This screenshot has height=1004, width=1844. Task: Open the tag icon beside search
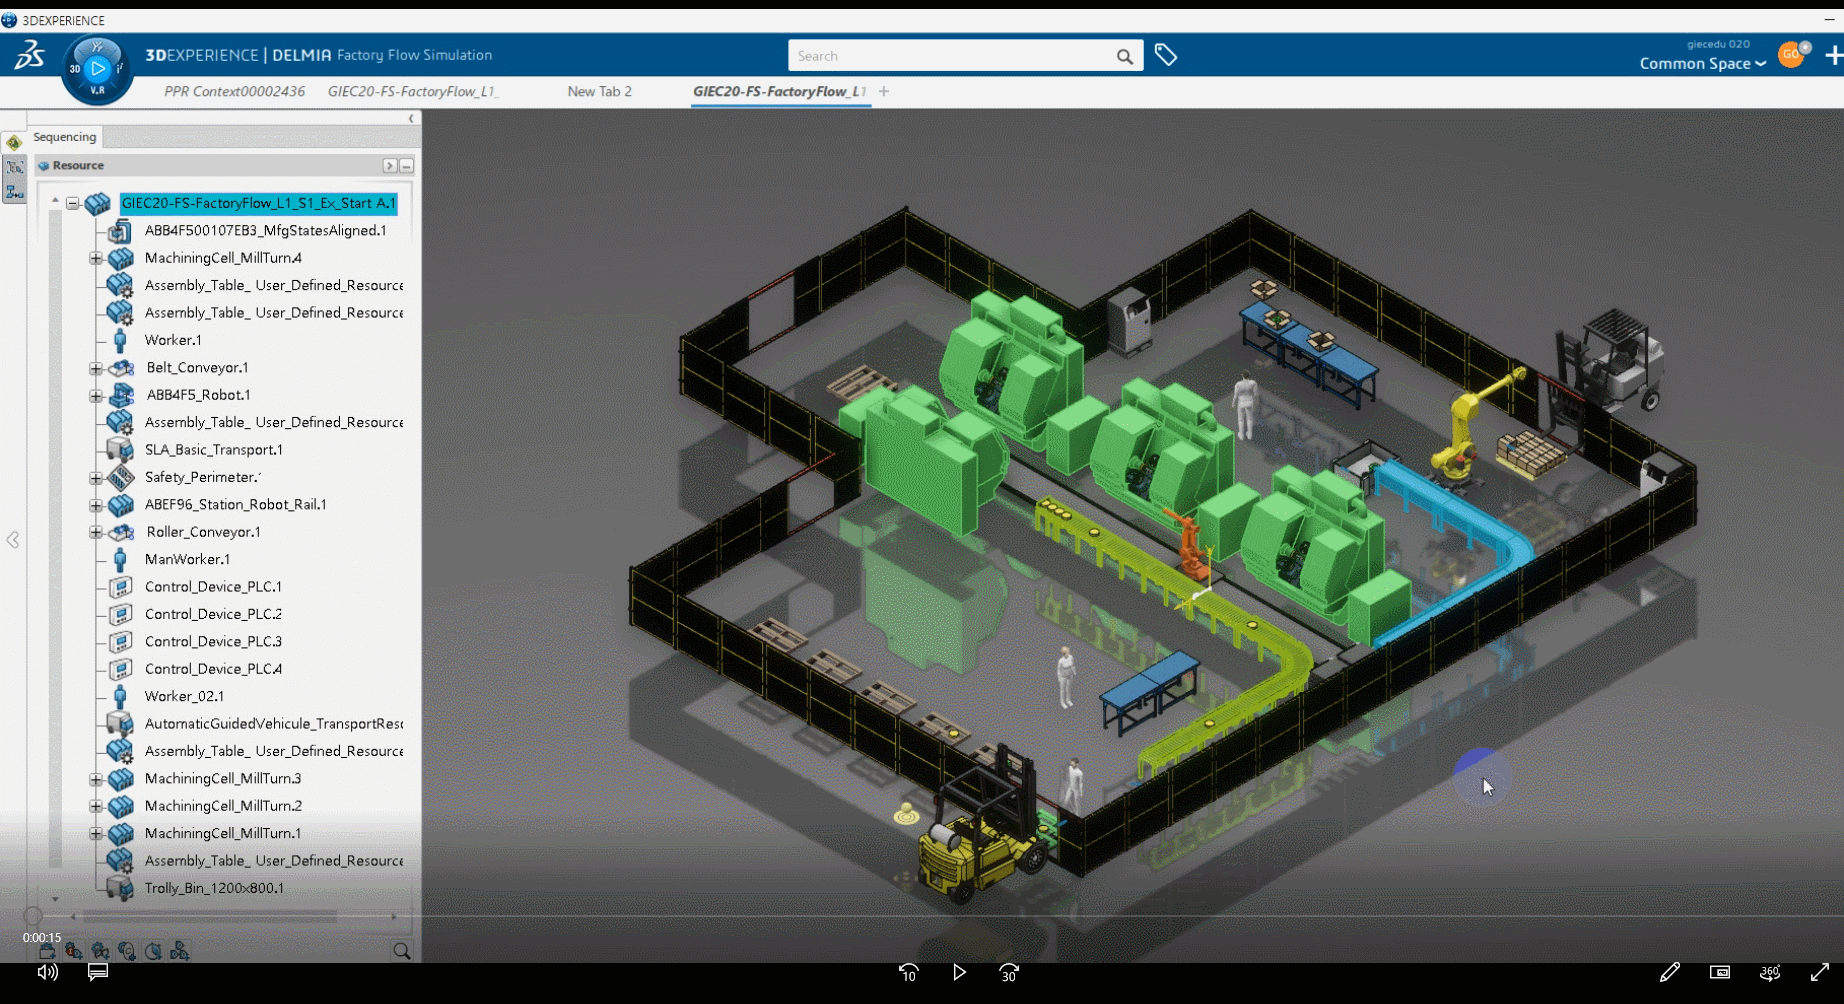[x=1165, y=55]
